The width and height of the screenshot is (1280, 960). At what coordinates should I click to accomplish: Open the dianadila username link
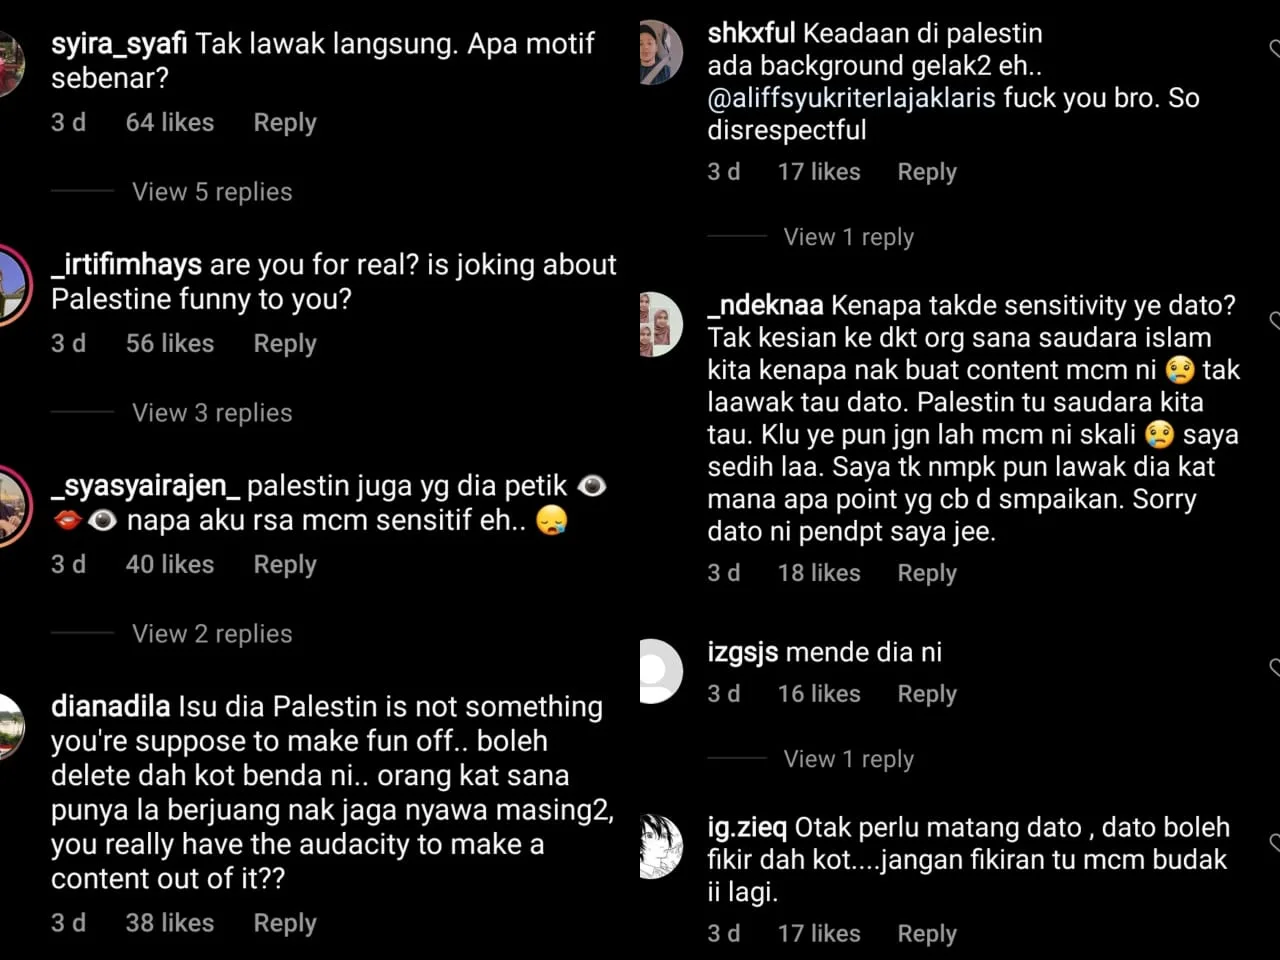point(110,707)
